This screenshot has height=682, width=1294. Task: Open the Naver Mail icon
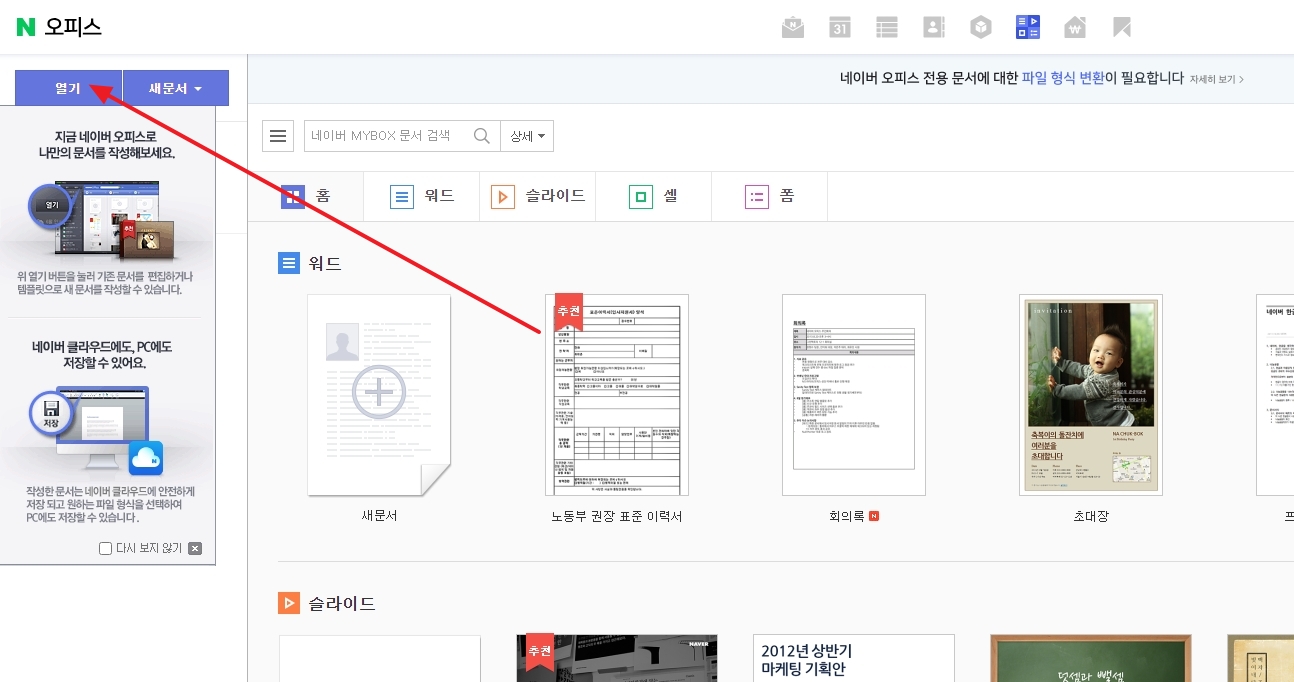click(x=793, y=27)
